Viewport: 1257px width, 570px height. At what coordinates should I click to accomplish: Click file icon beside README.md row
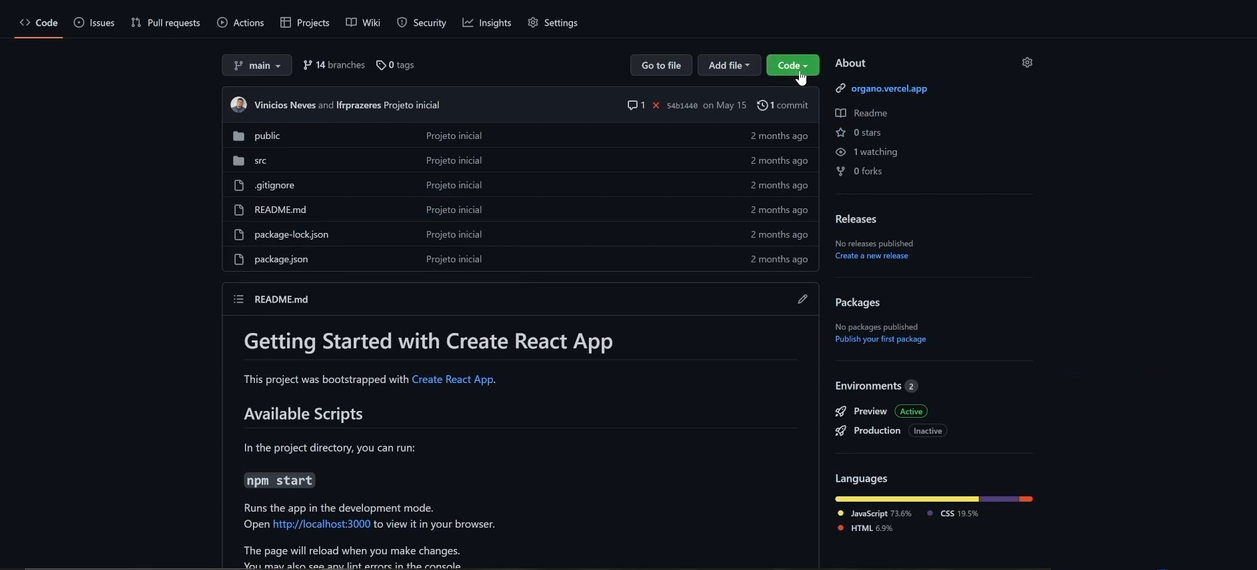tap(238, 210)
